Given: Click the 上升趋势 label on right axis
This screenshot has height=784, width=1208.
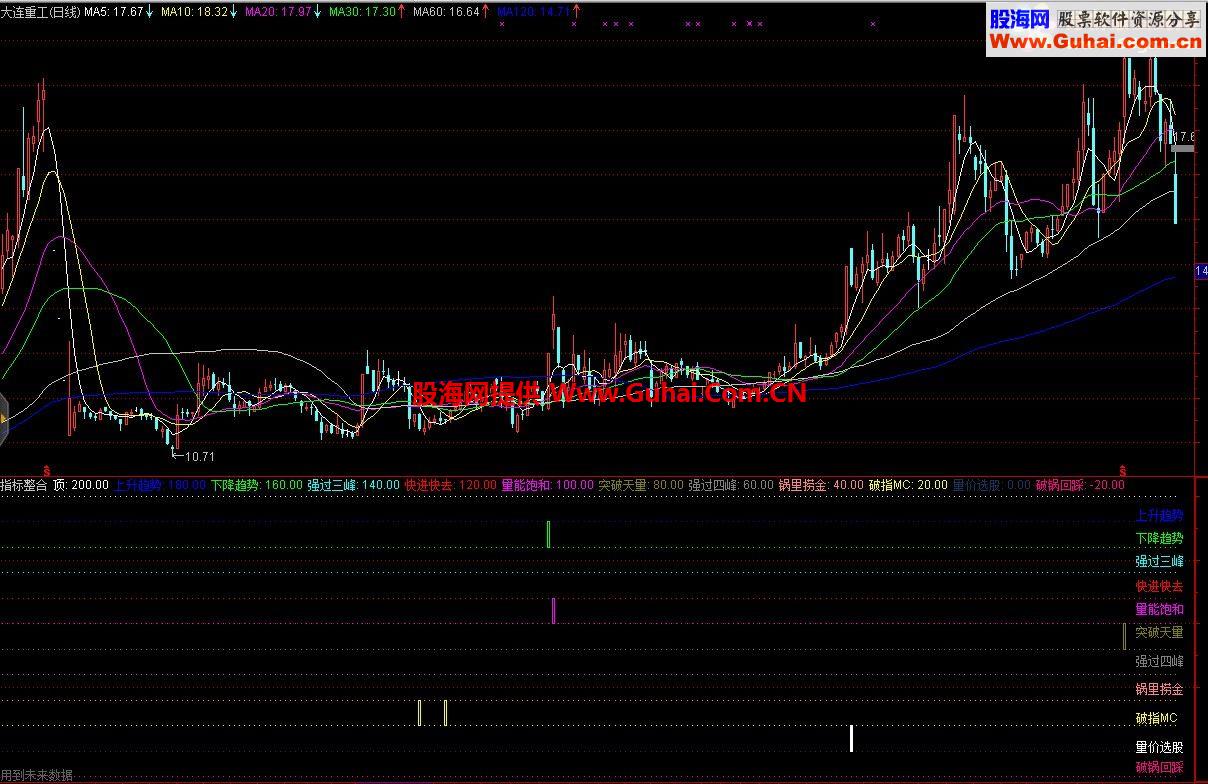Looking at the screenshot, I should click(x=1159, y=516).
